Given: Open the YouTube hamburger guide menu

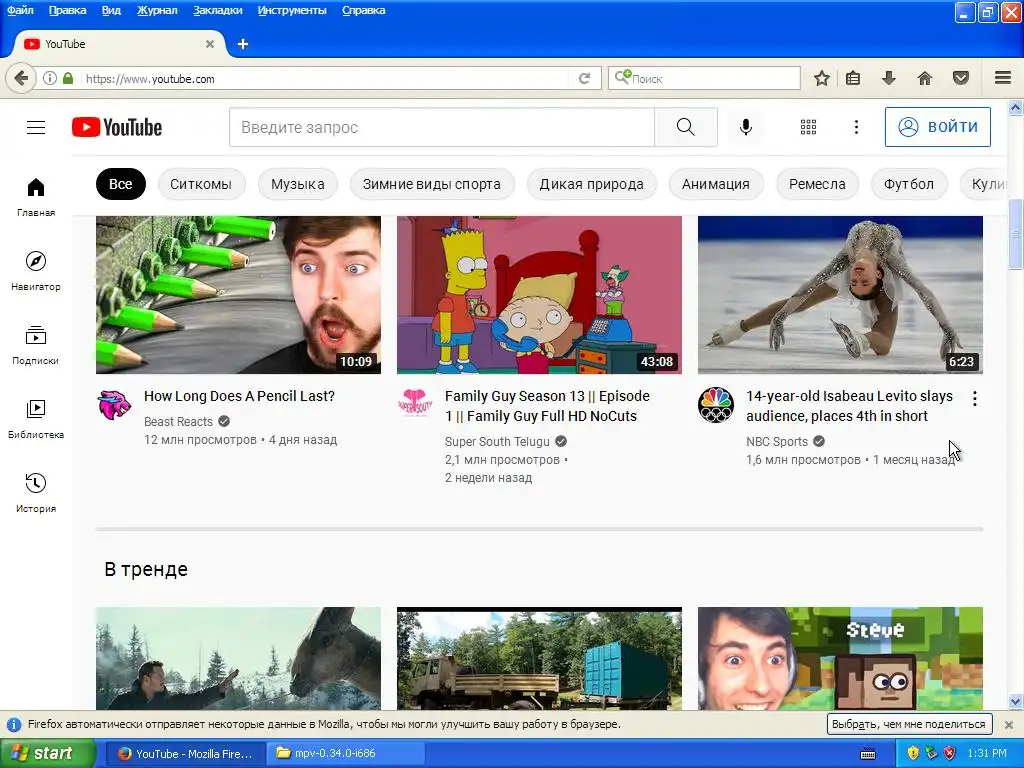Looking at the screenshot, I should click(36, 127).
